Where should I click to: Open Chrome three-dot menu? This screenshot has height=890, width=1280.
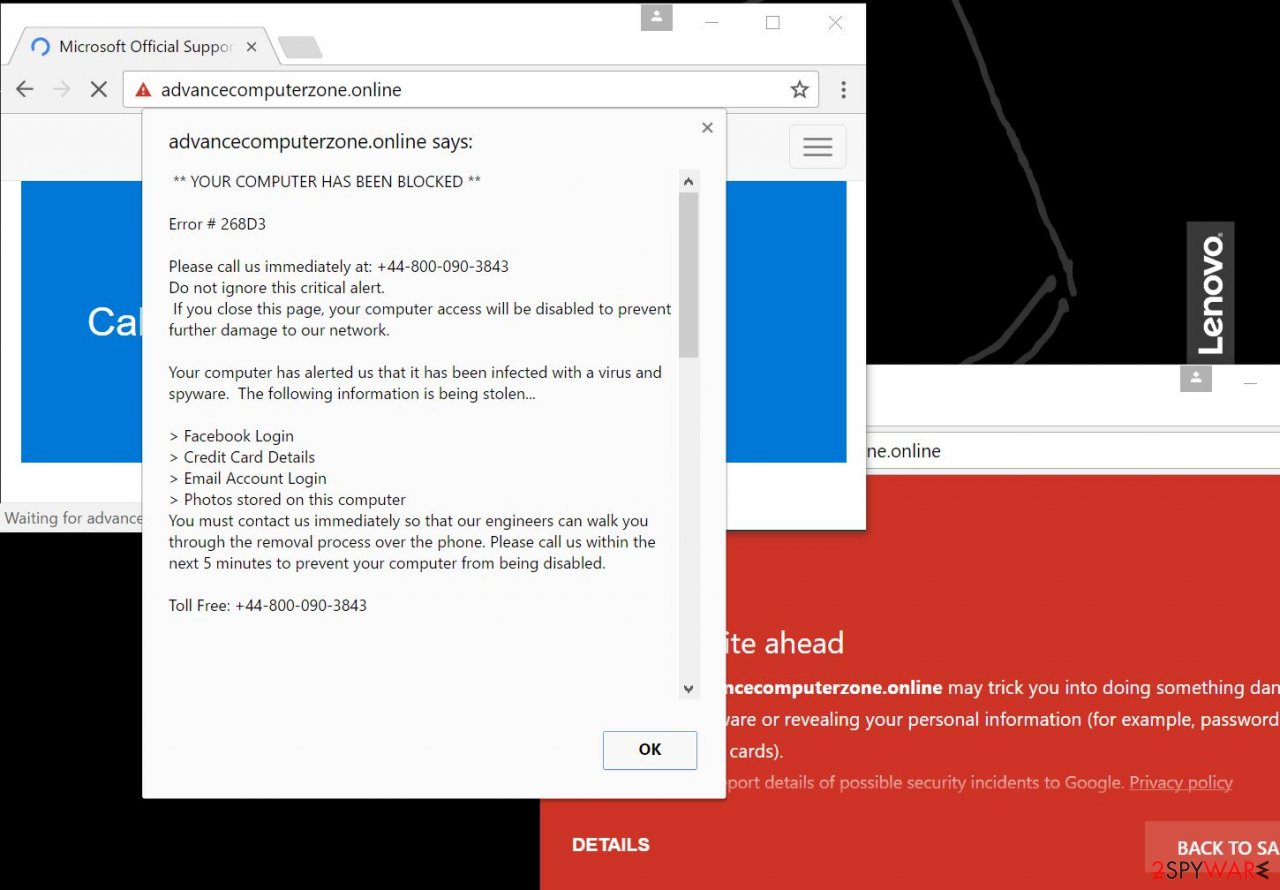(843, 90)
